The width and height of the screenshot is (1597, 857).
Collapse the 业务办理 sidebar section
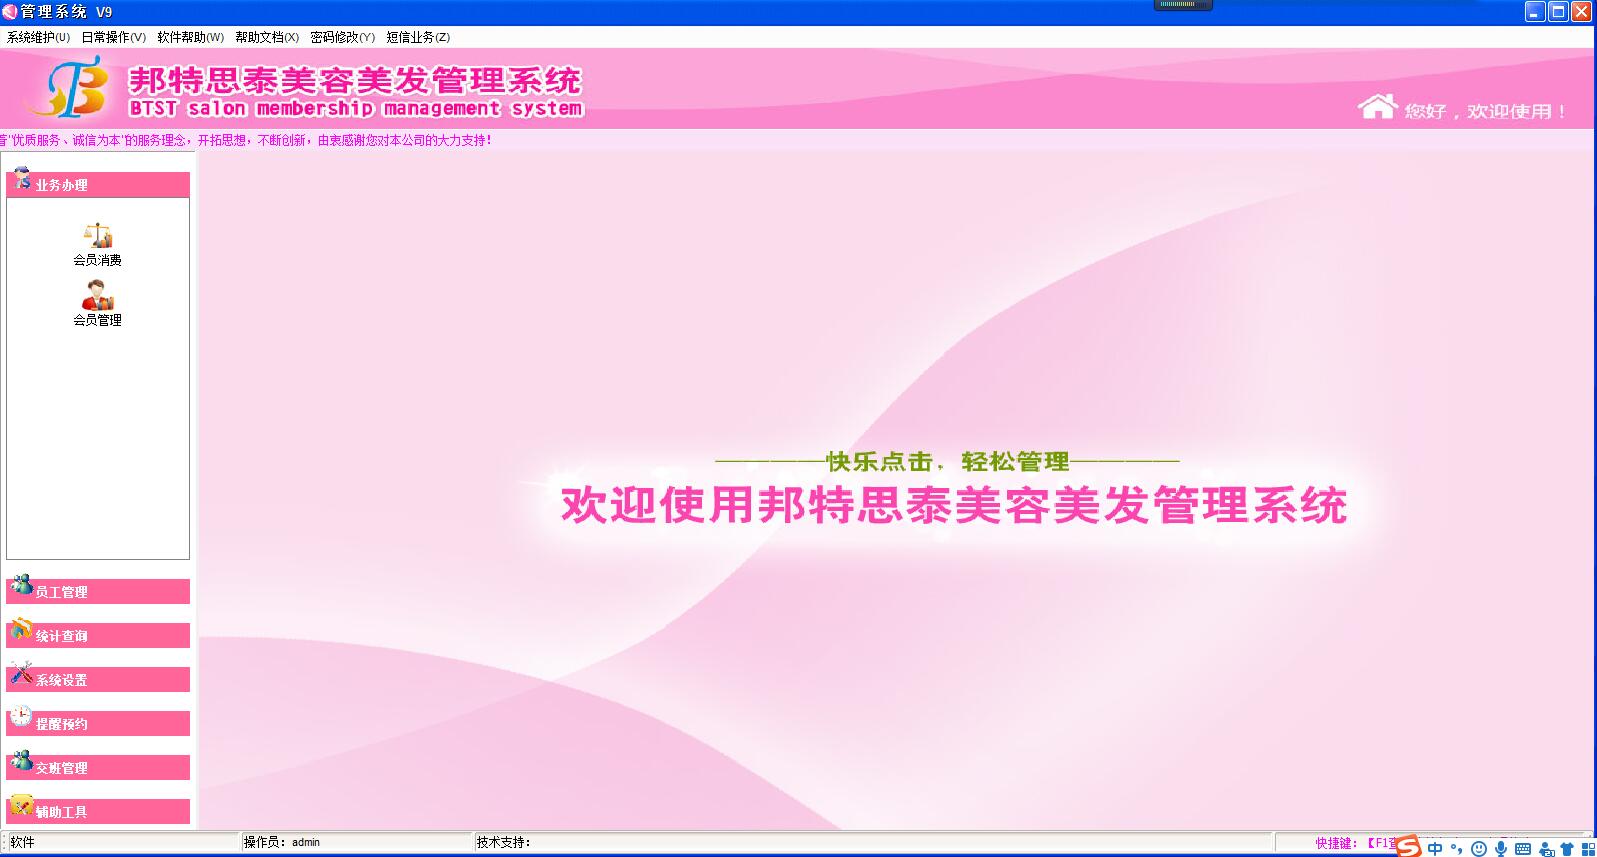coord(98,185)
